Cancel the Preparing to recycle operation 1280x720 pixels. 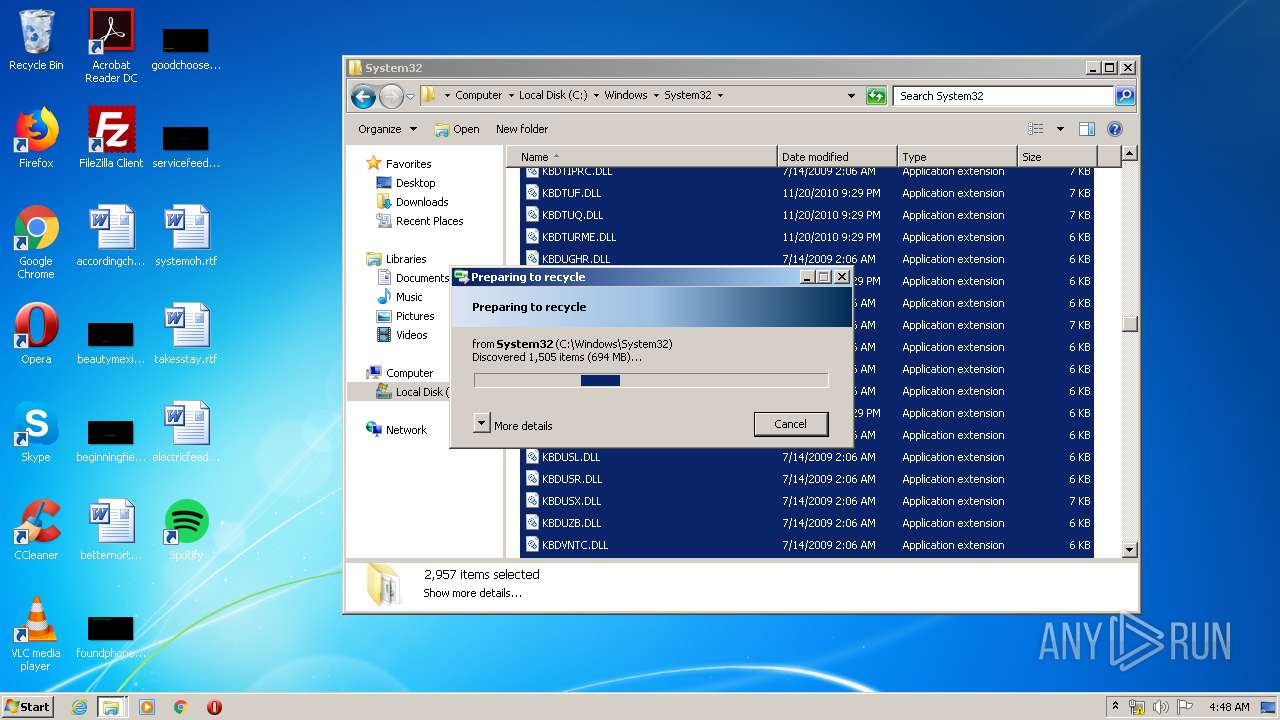pos(790,424)
